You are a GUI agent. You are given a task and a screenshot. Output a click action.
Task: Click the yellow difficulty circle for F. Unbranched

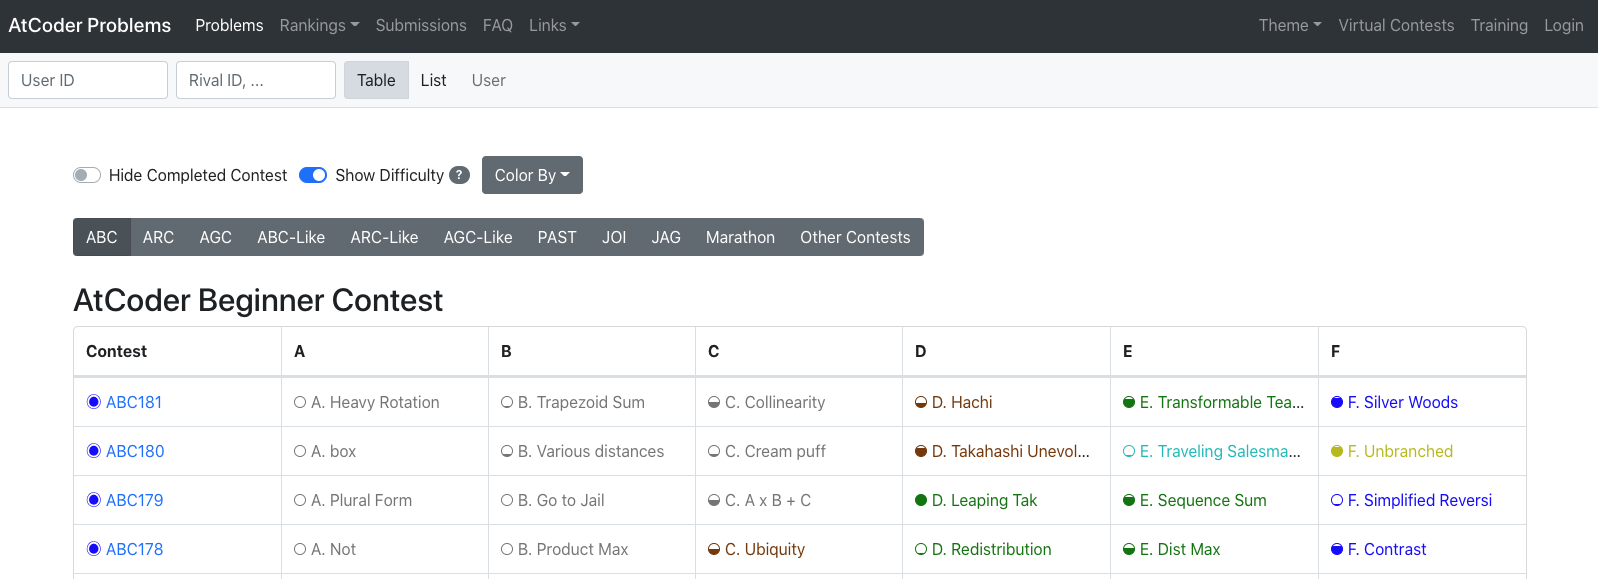tap(1337, 451)
